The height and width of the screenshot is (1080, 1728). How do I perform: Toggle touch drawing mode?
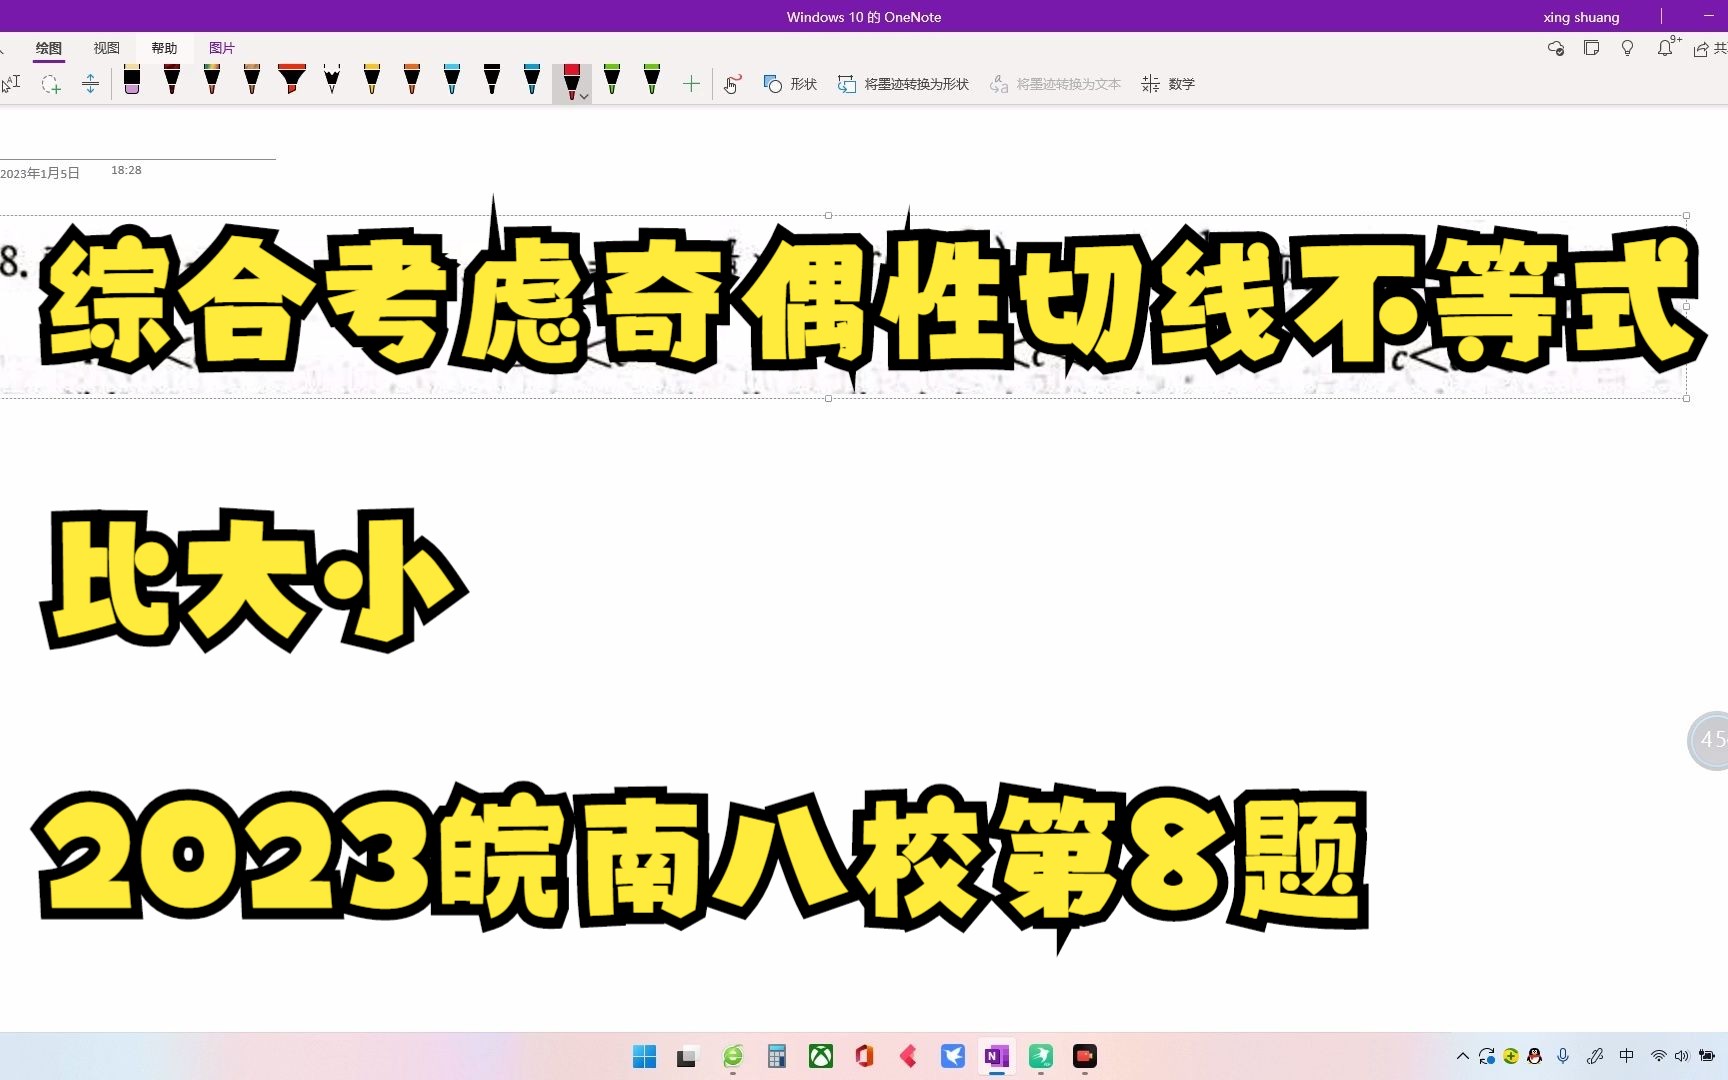pyautogui.click(x=731, y=84)
